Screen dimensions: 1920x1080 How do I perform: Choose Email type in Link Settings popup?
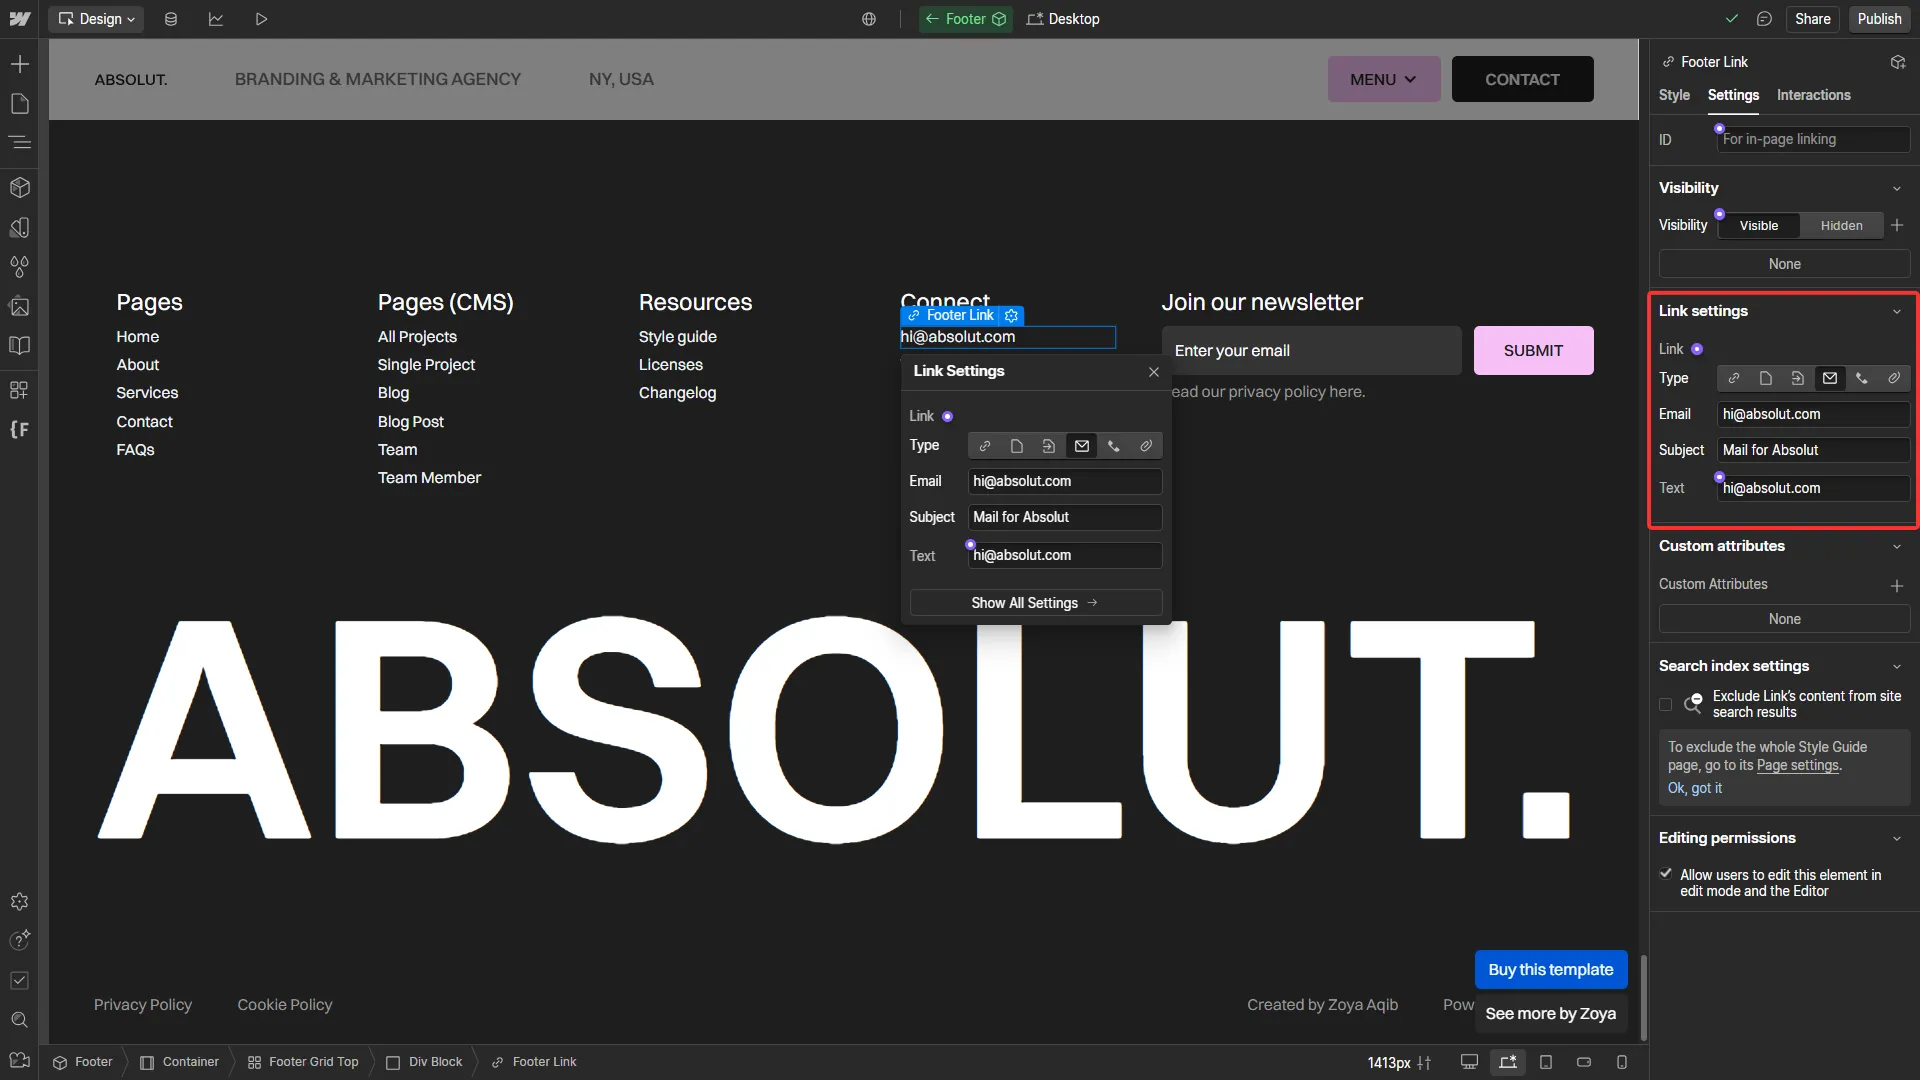coord(1082,446)
